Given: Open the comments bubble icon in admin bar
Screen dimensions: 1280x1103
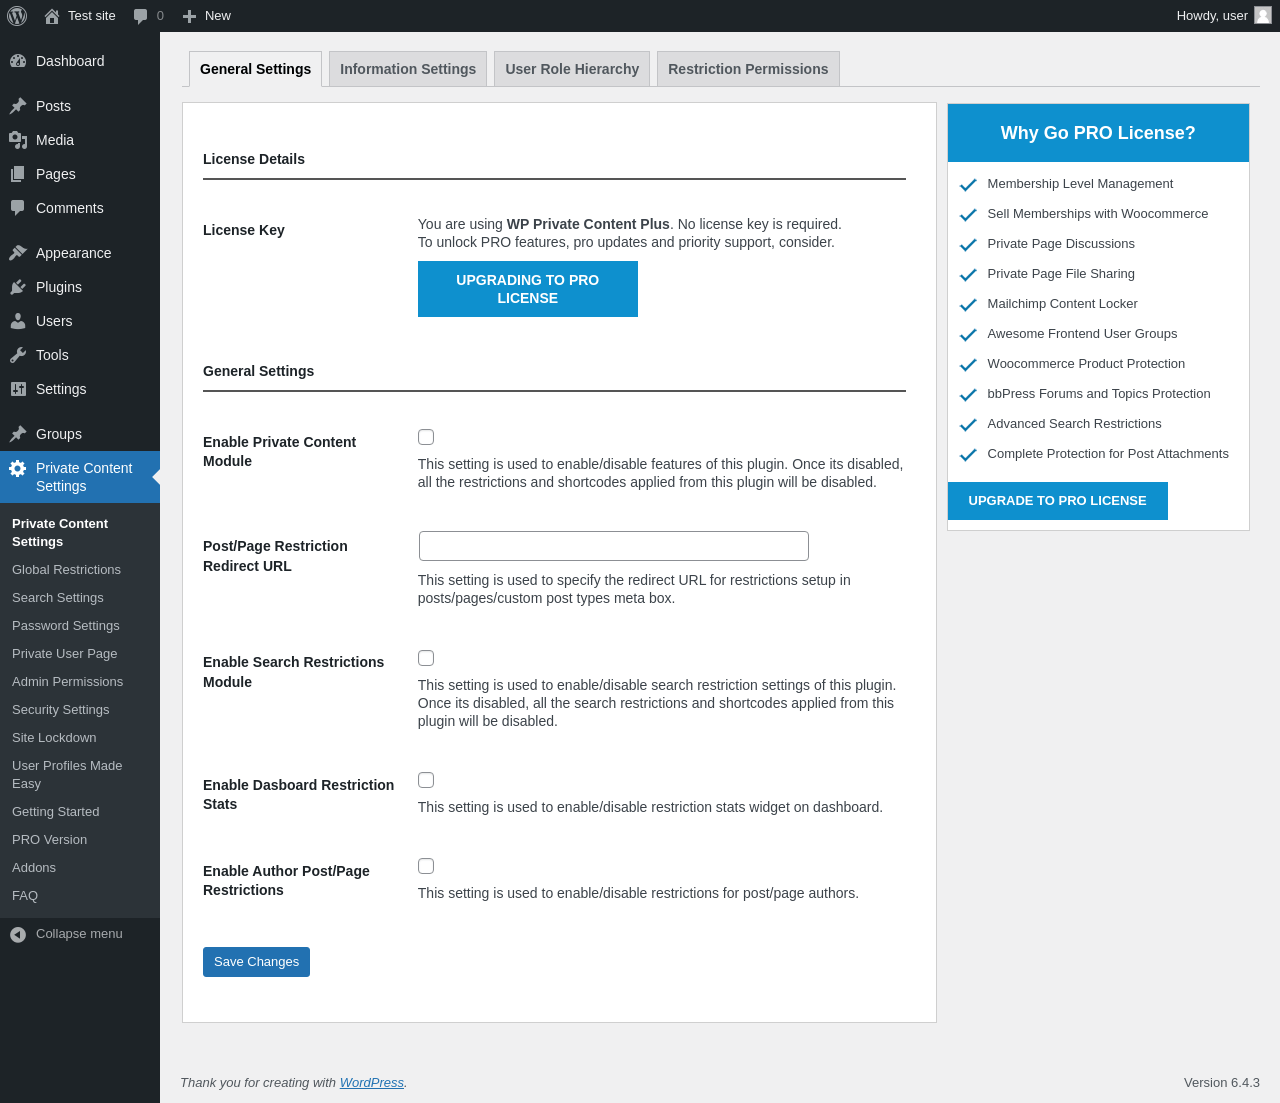Looking at the screenshot, I should pos(141,16).
